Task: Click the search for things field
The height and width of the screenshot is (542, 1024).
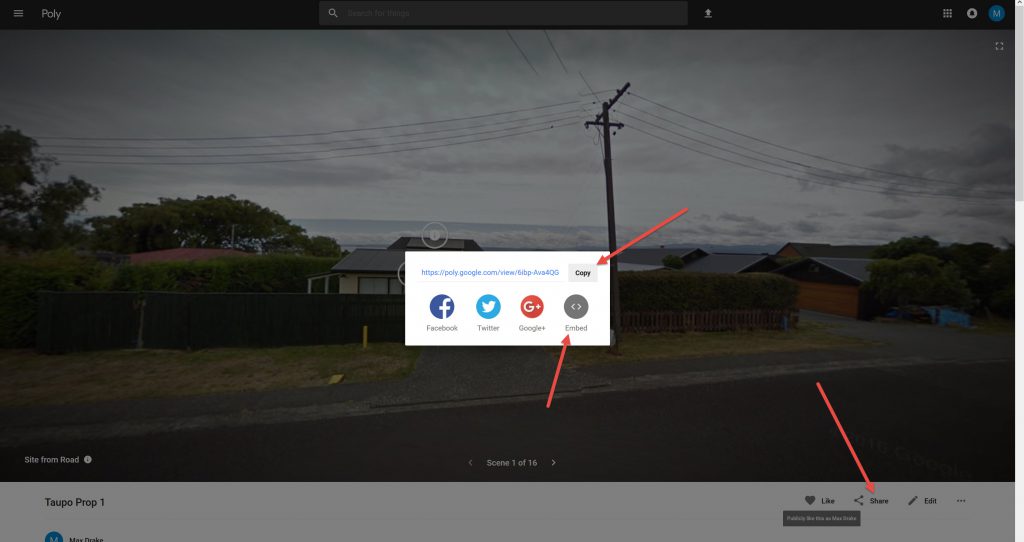Action: click(503, 13)
